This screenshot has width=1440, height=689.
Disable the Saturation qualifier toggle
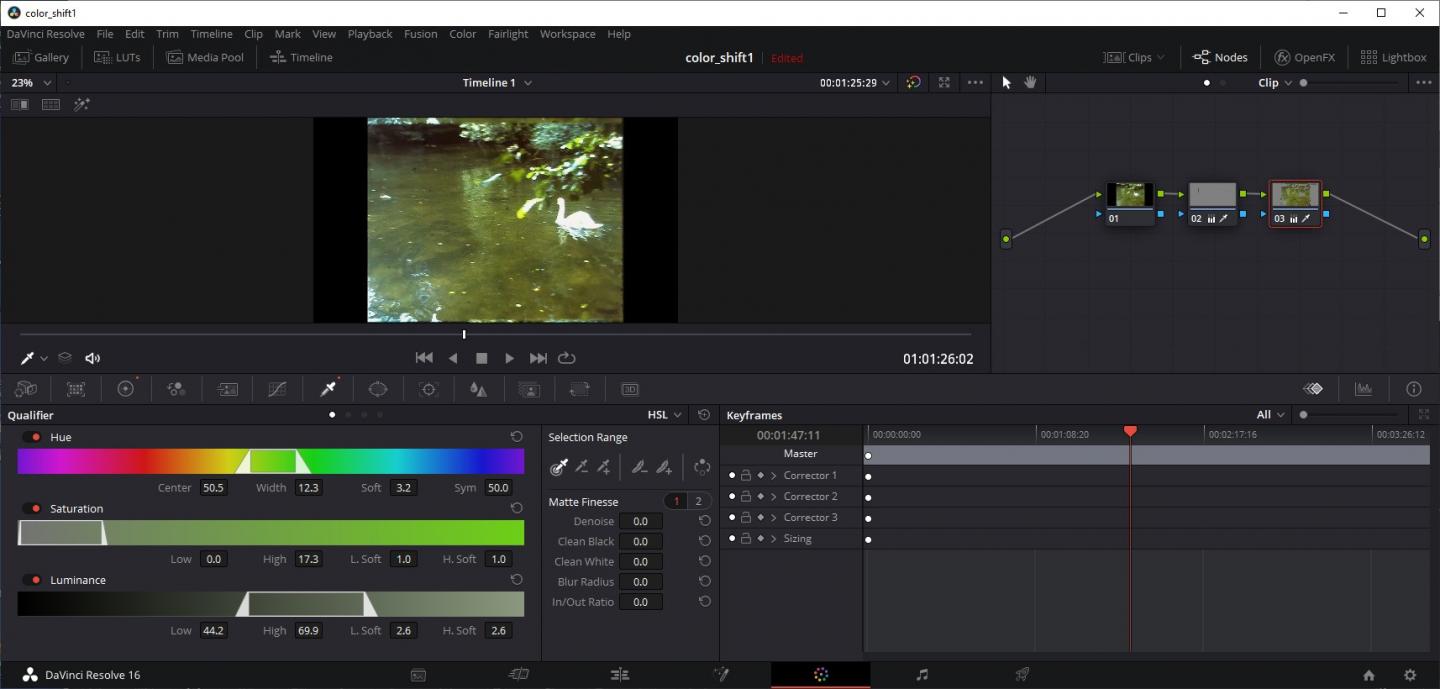point(33,508)
